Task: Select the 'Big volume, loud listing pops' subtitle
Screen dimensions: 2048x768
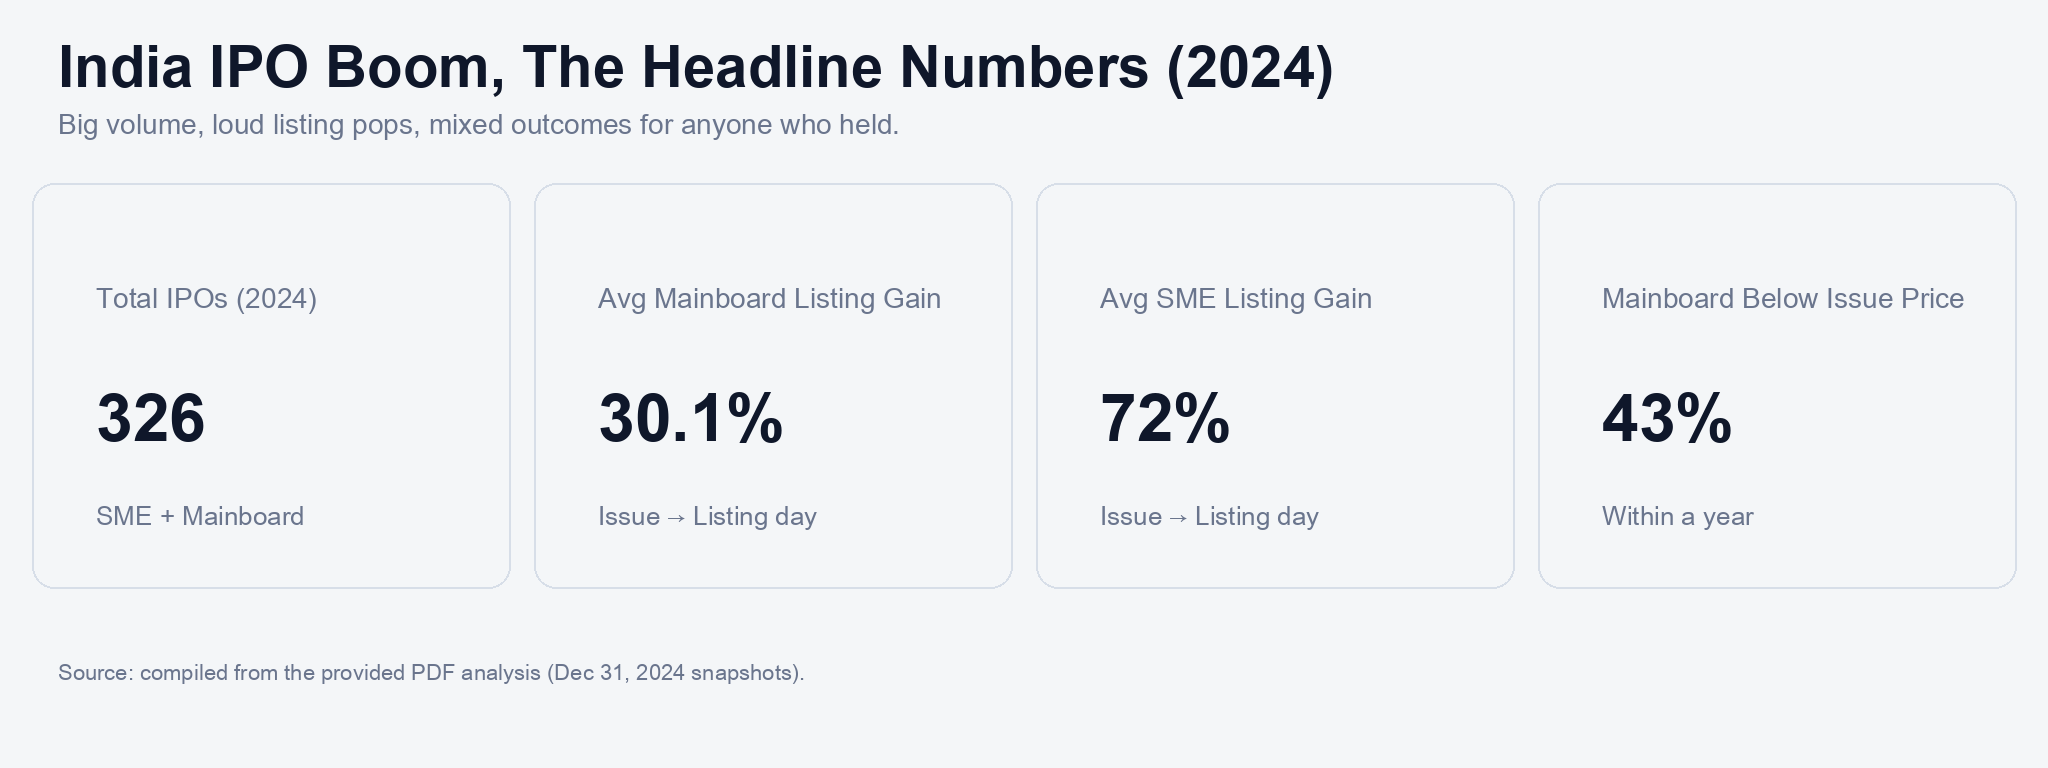Action: 478,125
